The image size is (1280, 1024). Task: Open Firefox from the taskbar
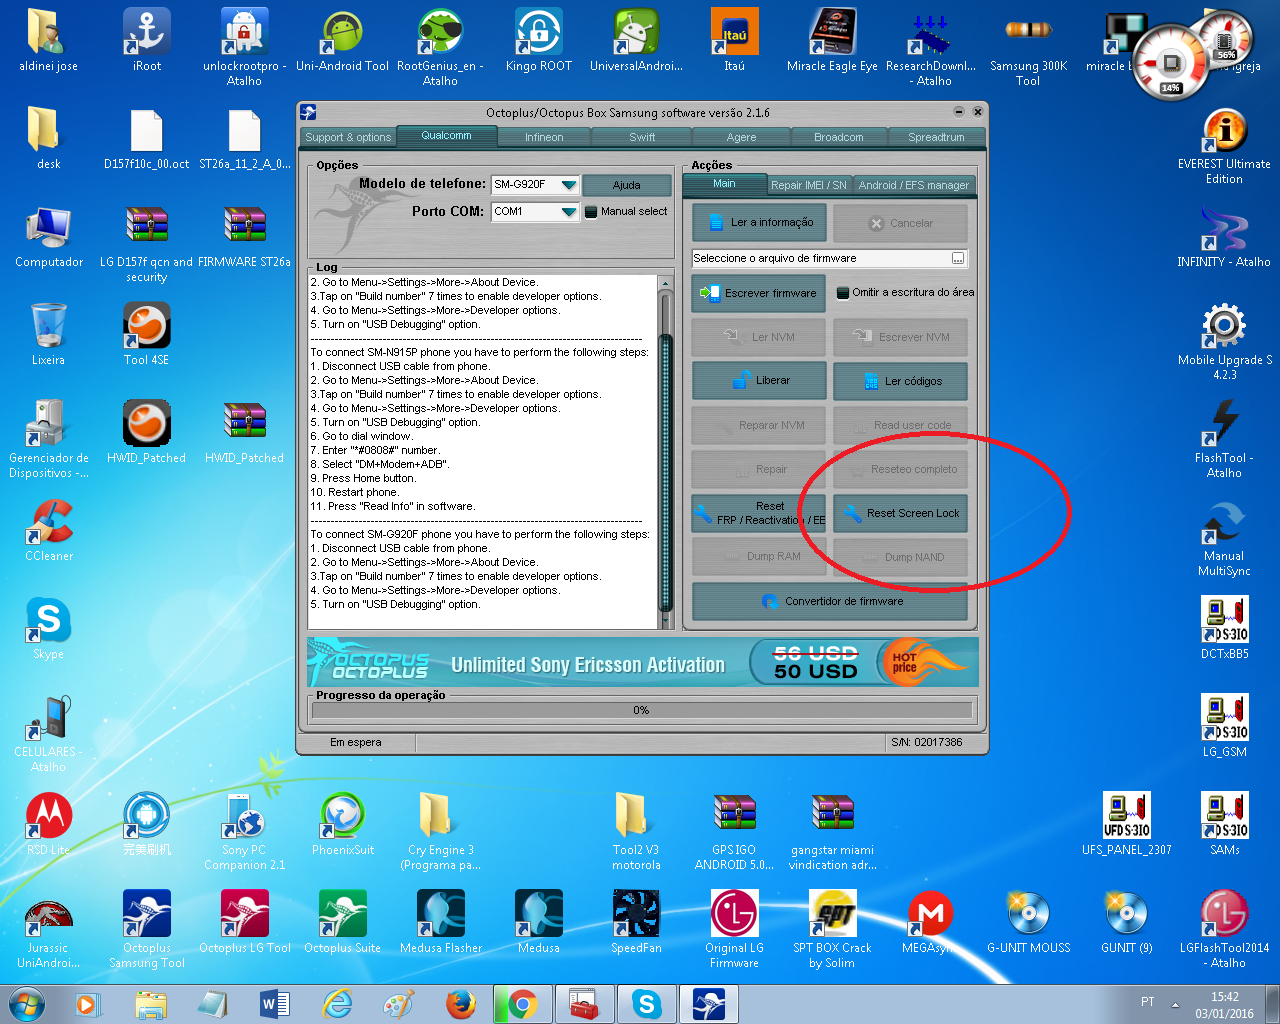point(460,1004)
